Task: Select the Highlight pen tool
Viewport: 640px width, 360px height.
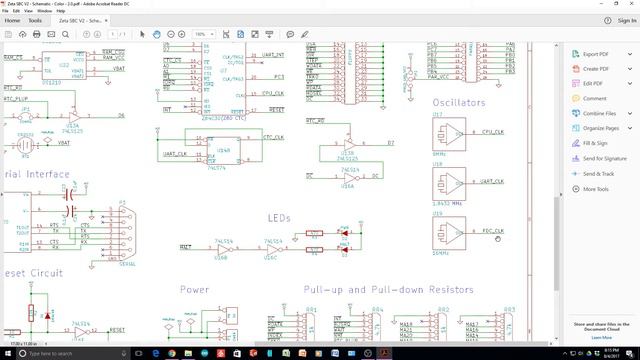Action: click(x=304, y=34)
